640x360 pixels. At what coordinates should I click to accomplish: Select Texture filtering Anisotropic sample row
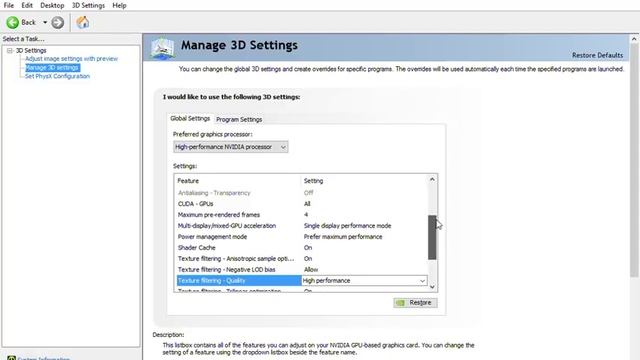(302, 259)
